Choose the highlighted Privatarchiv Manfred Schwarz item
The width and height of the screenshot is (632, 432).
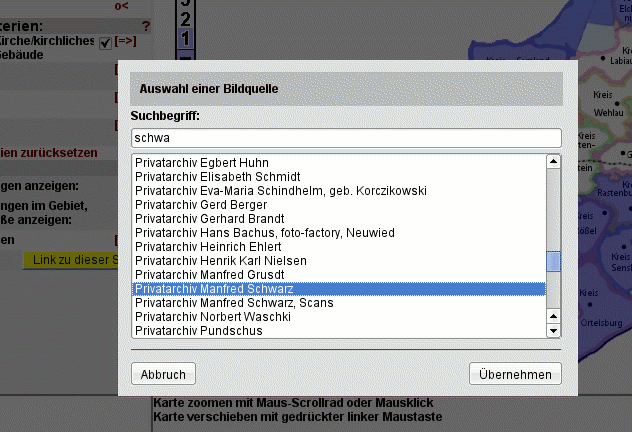214,289
